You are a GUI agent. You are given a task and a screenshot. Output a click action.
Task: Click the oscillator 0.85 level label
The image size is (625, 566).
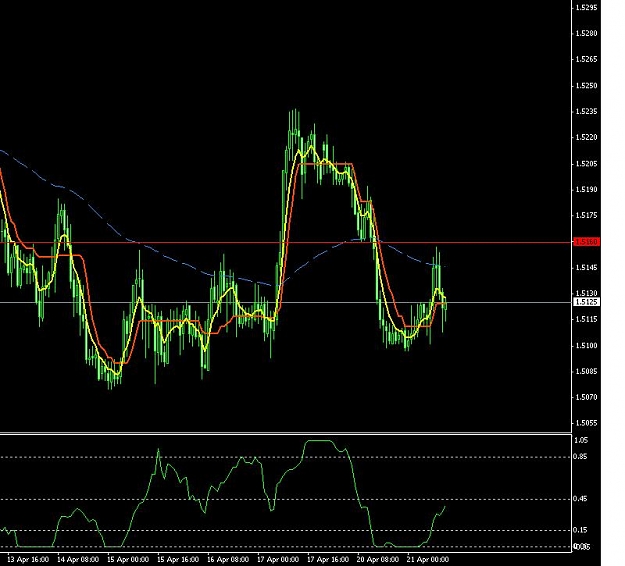tap(581, 457)
